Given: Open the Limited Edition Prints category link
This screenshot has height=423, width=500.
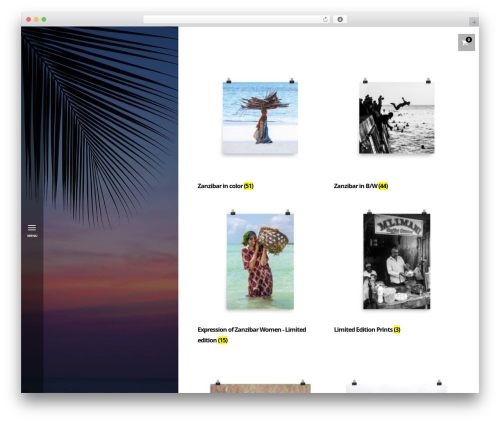Looking at the screenshot, I should point(367,330).
